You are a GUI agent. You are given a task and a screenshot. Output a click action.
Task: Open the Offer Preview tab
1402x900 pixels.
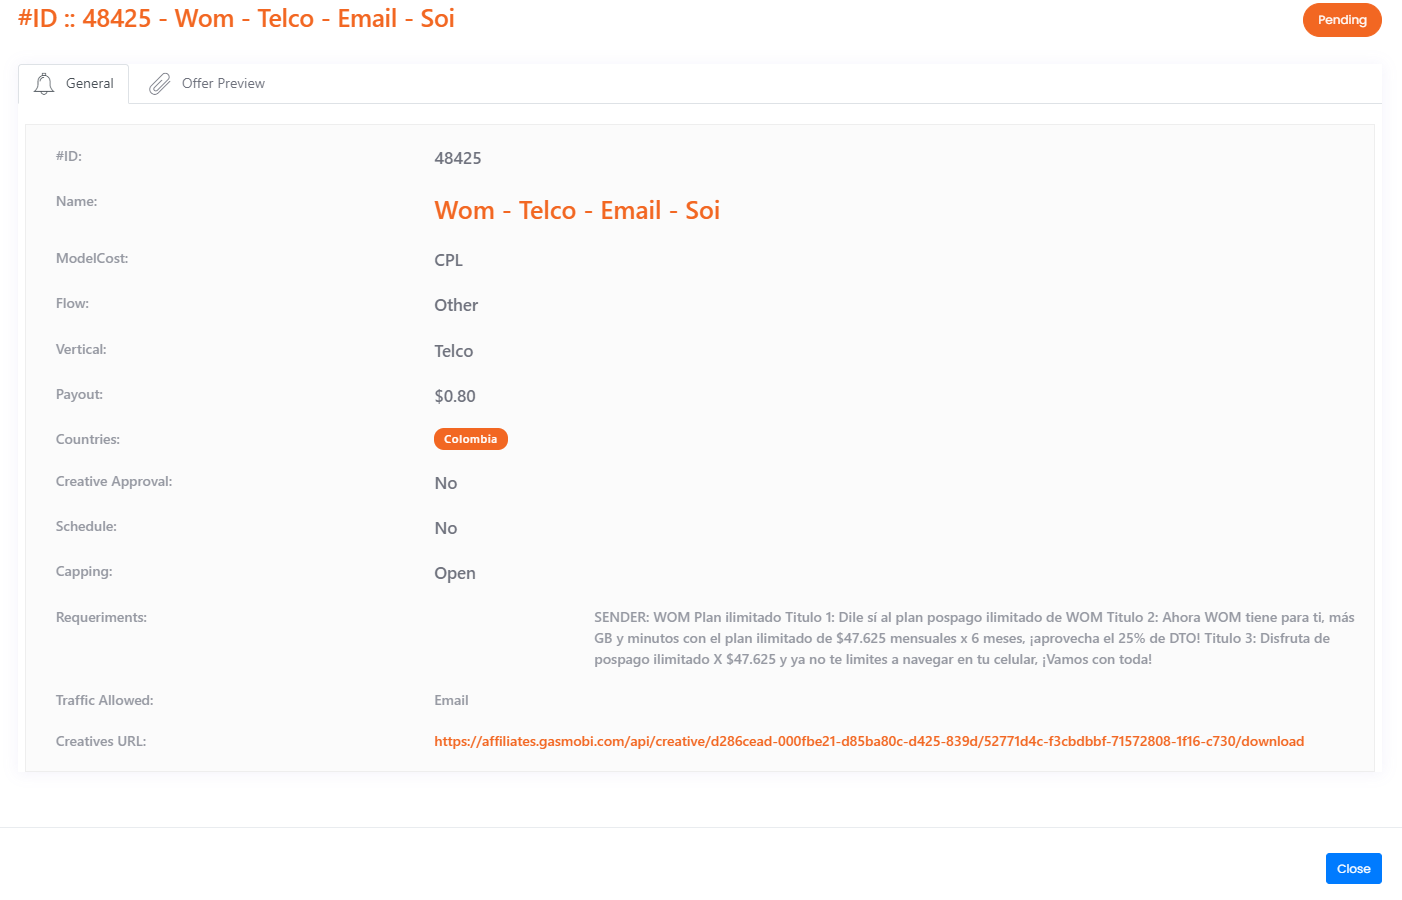[207, 84]
